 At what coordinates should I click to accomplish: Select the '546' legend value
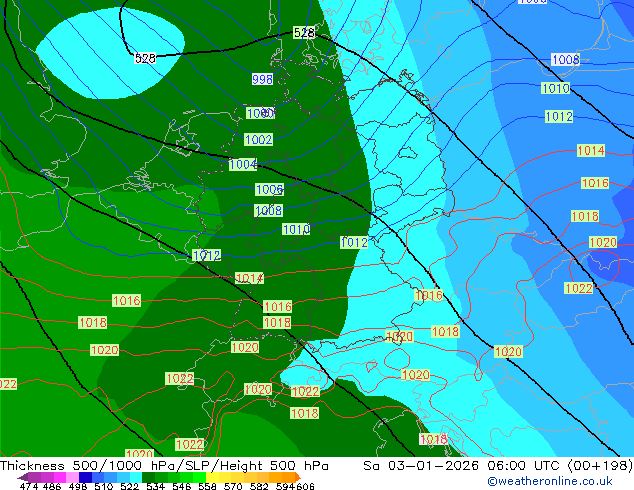[182, 486]
